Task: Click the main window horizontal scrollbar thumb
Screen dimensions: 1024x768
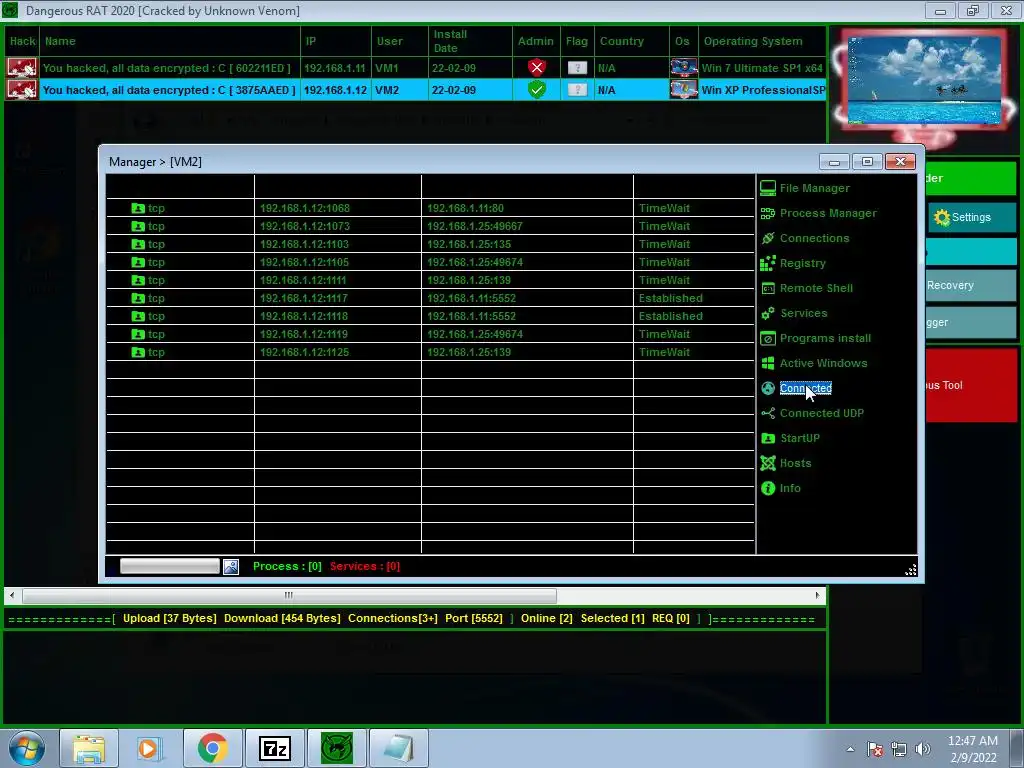Action: coord(289,595)
